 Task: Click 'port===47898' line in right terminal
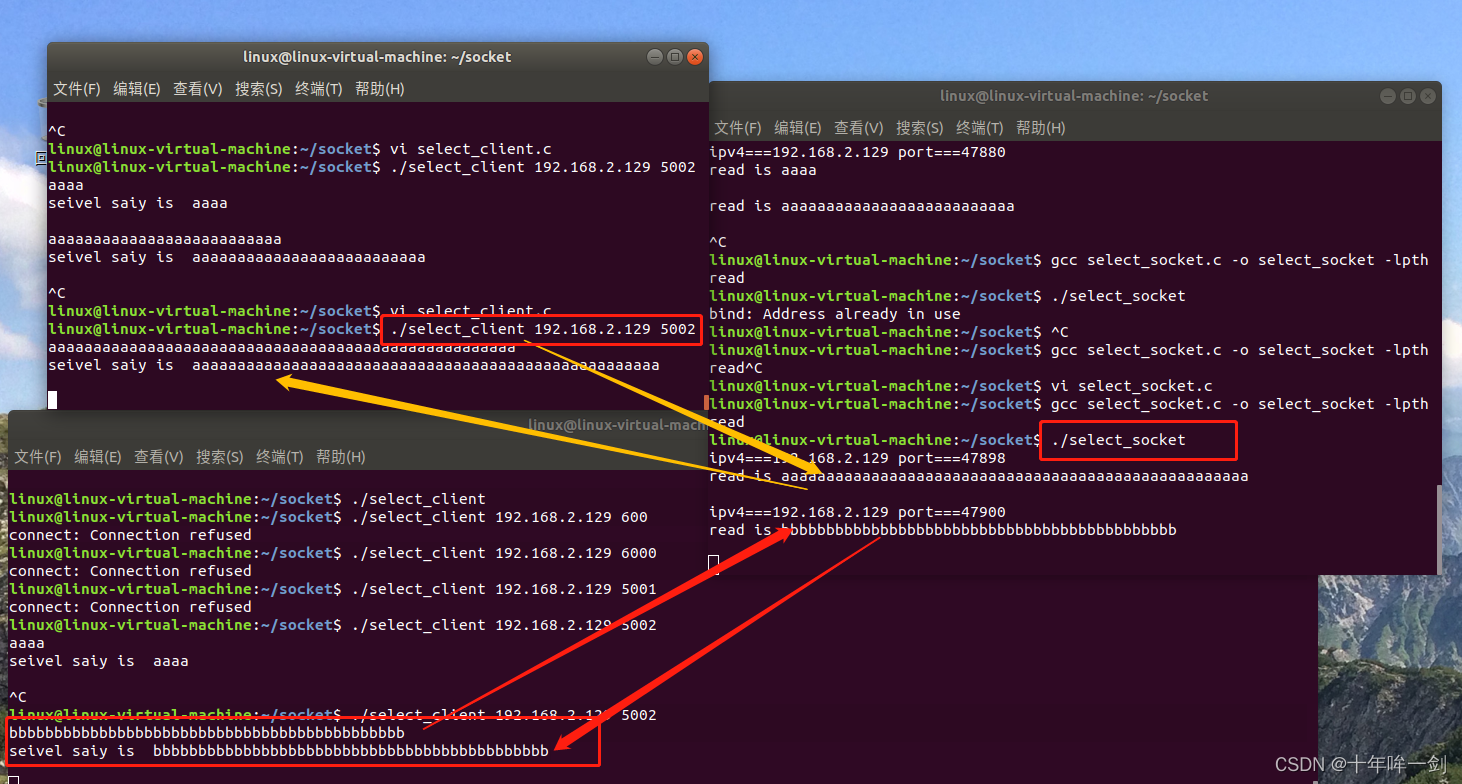pyautogui.click(x=857, y=458)
